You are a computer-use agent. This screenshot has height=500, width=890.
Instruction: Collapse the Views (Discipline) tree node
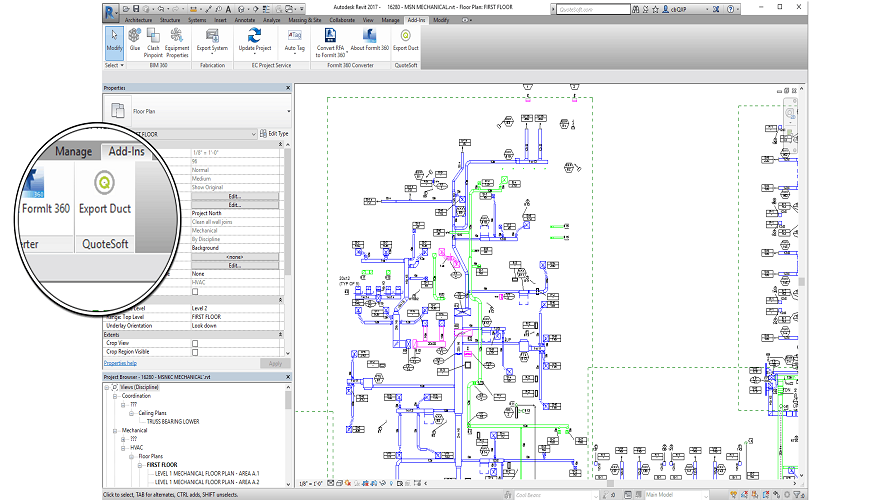(x=108, y=386)
